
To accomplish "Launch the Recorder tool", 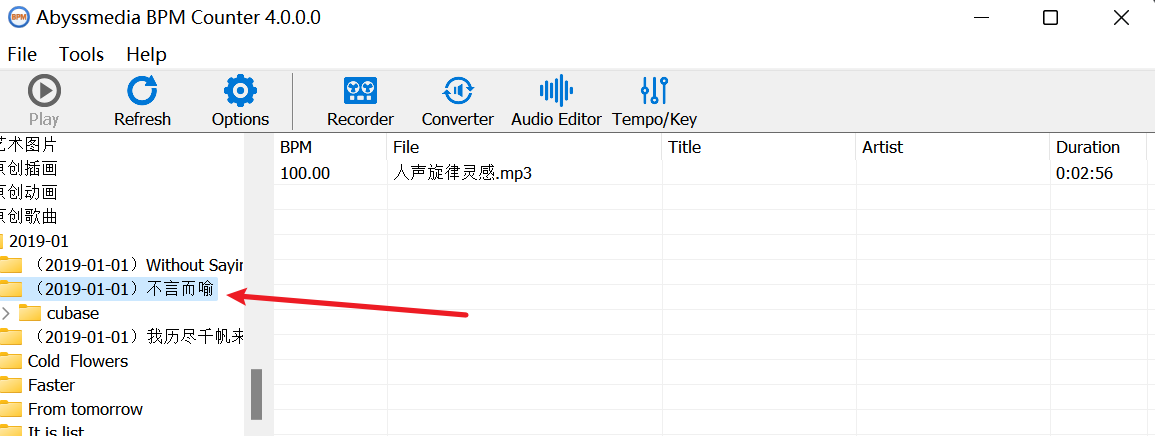I will 360,101.
